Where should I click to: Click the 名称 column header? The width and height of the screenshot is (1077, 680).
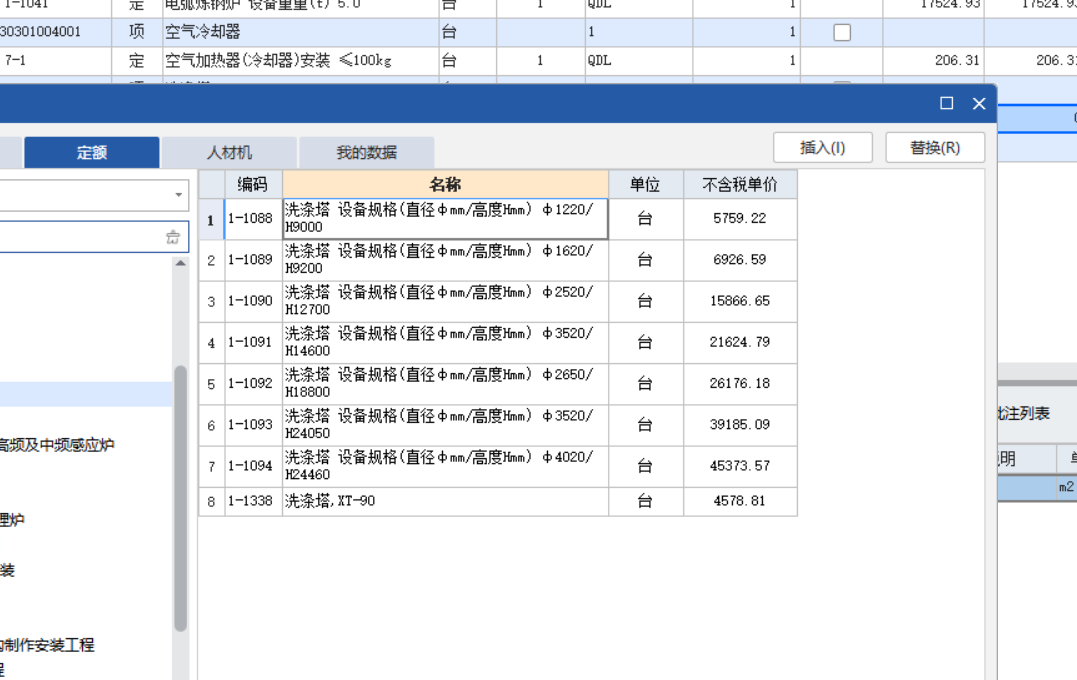point(445,184)
